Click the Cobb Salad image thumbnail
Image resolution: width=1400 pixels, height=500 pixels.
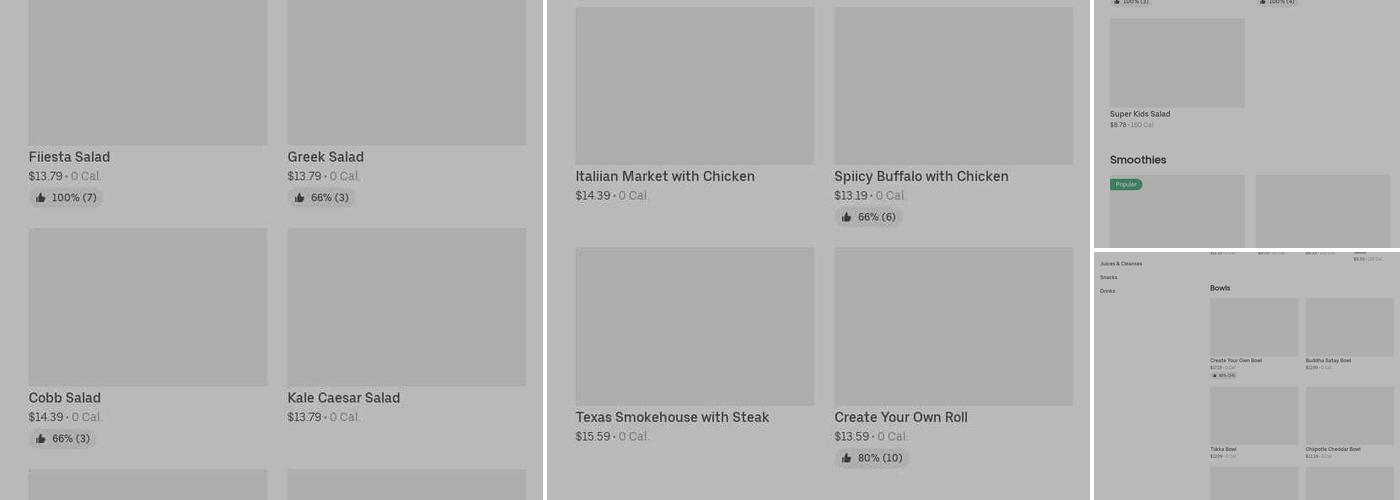point(148,307)
